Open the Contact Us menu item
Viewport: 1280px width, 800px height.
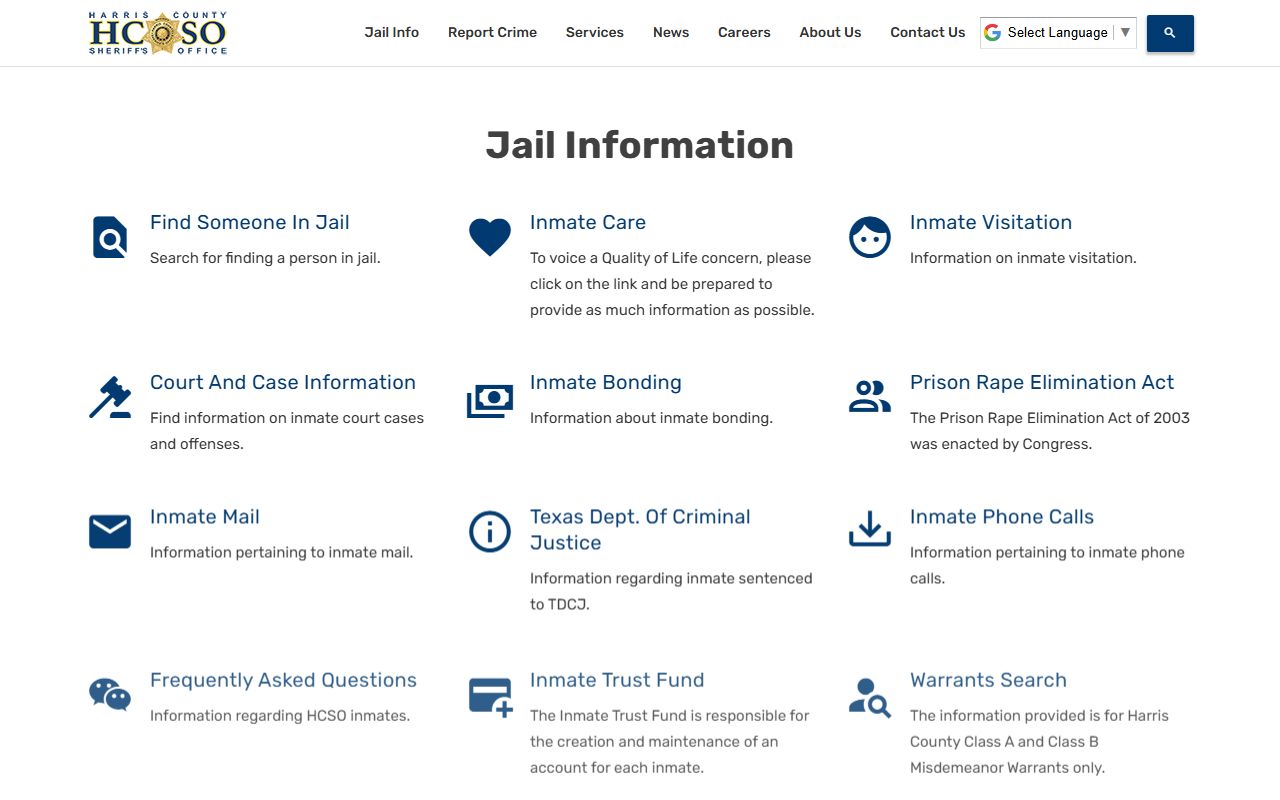click(928, 32)
